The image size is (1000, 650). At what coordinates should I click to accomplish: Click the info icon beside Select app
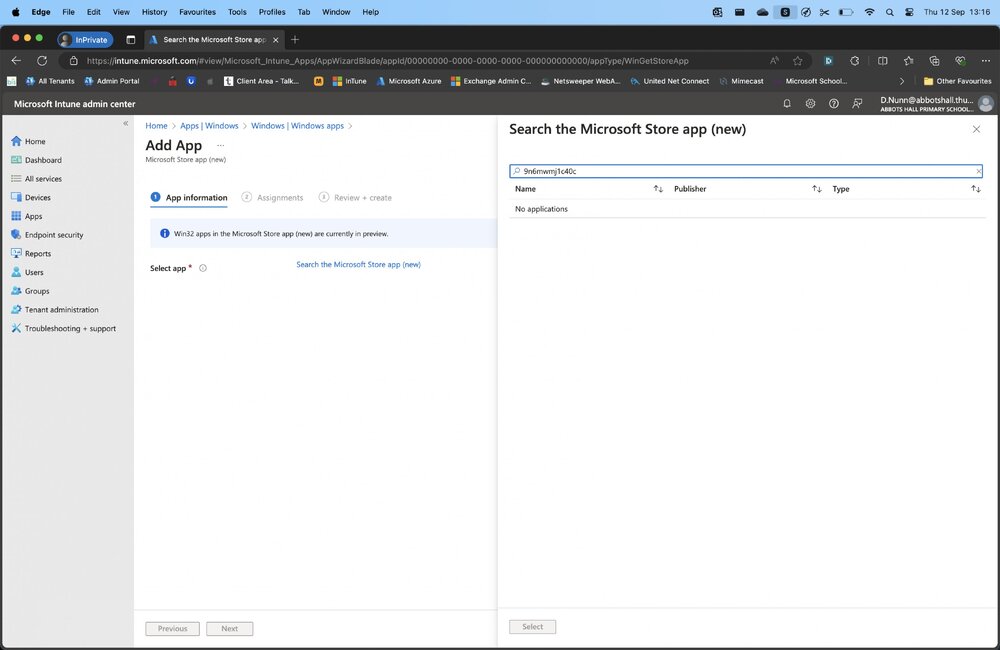203,268
